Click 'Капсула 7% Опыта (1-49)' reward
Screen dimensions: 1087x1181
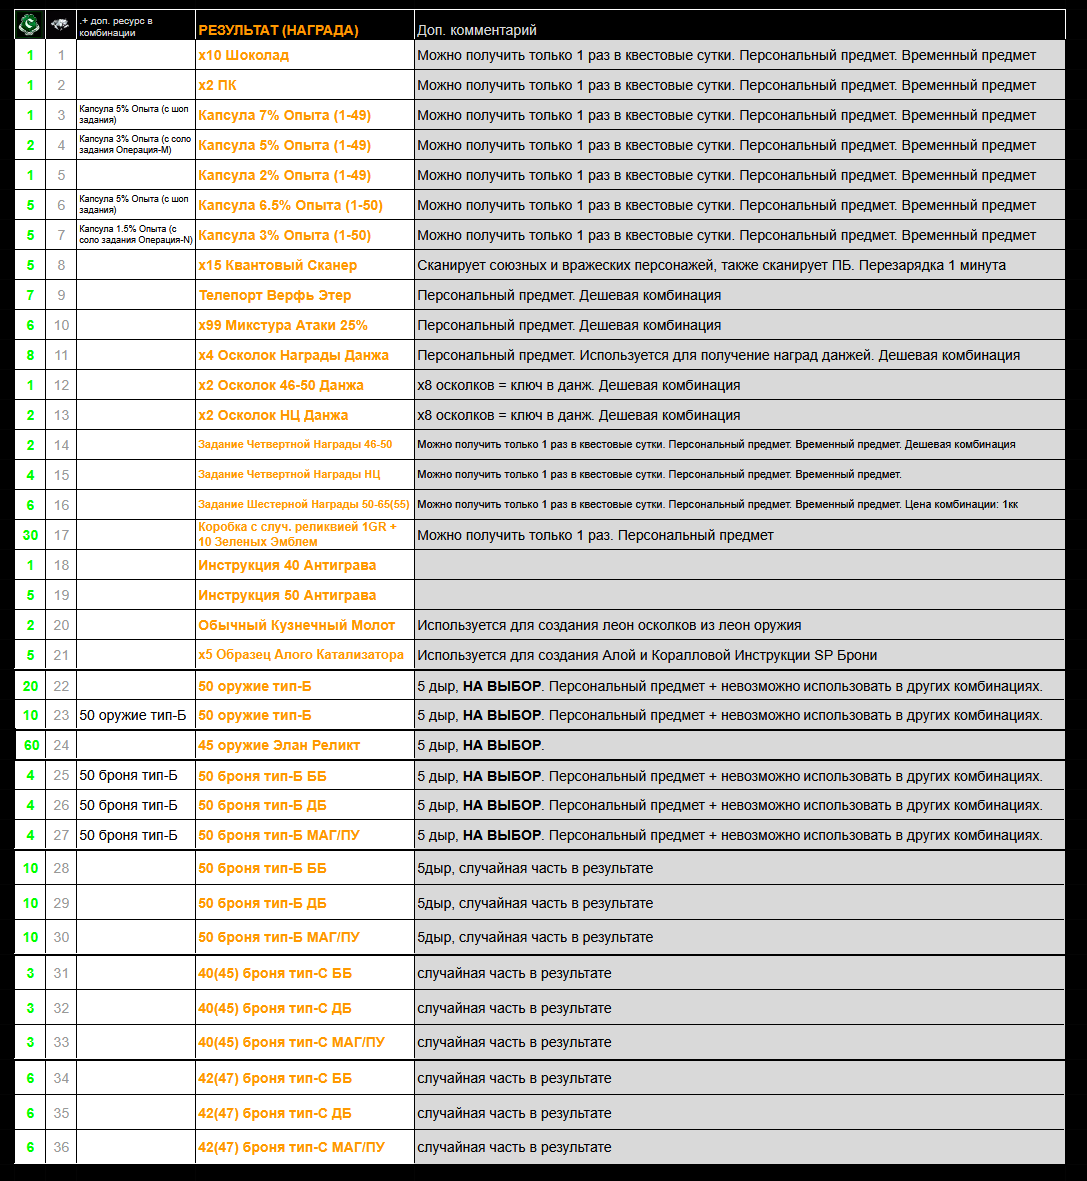(284, 115)
